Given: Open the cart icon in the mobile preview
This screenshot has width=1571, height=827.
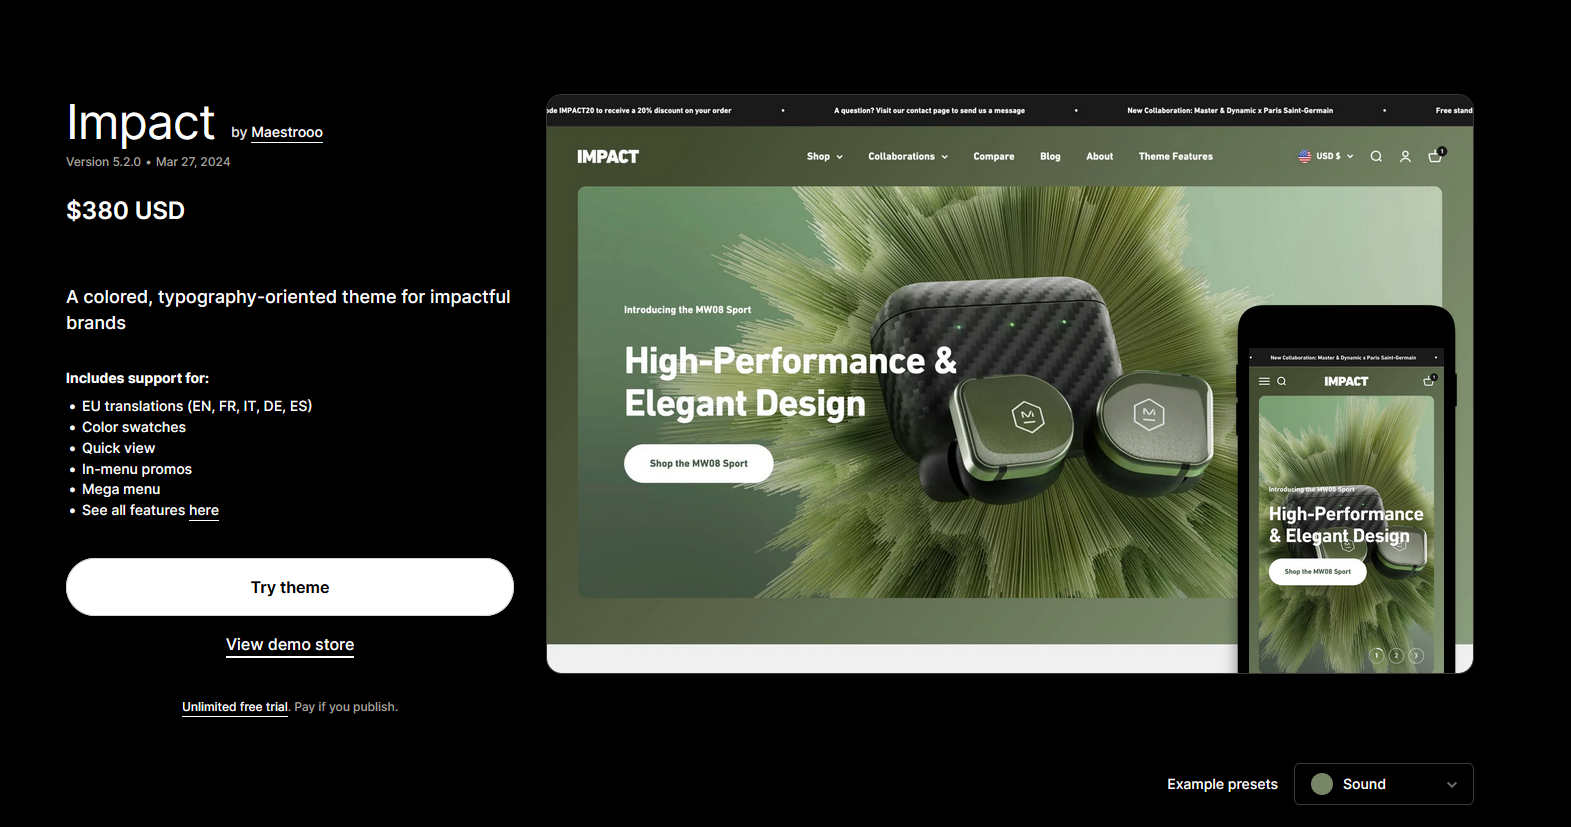Looking at the screenshot, I should coord(1429,380).
